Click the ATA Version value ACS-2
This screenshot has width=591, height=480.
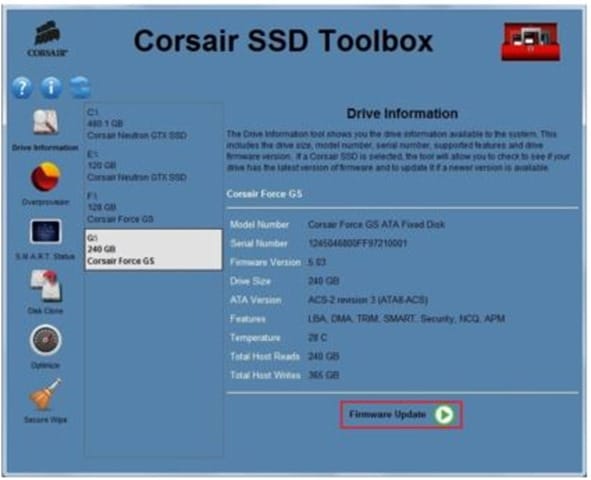(368, 300)
